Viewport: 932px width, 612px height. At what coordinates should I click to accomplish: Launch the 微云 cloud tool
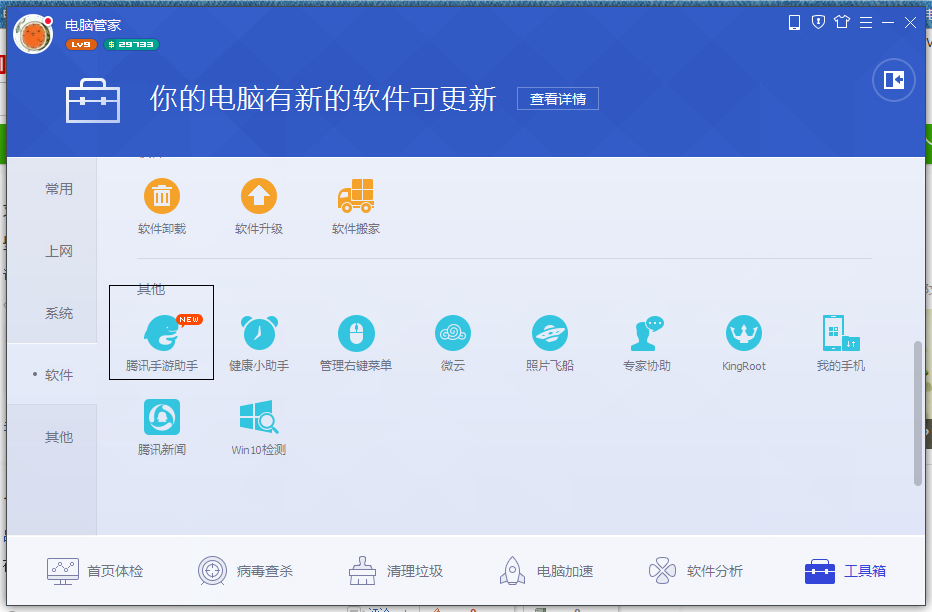point(452,343)
